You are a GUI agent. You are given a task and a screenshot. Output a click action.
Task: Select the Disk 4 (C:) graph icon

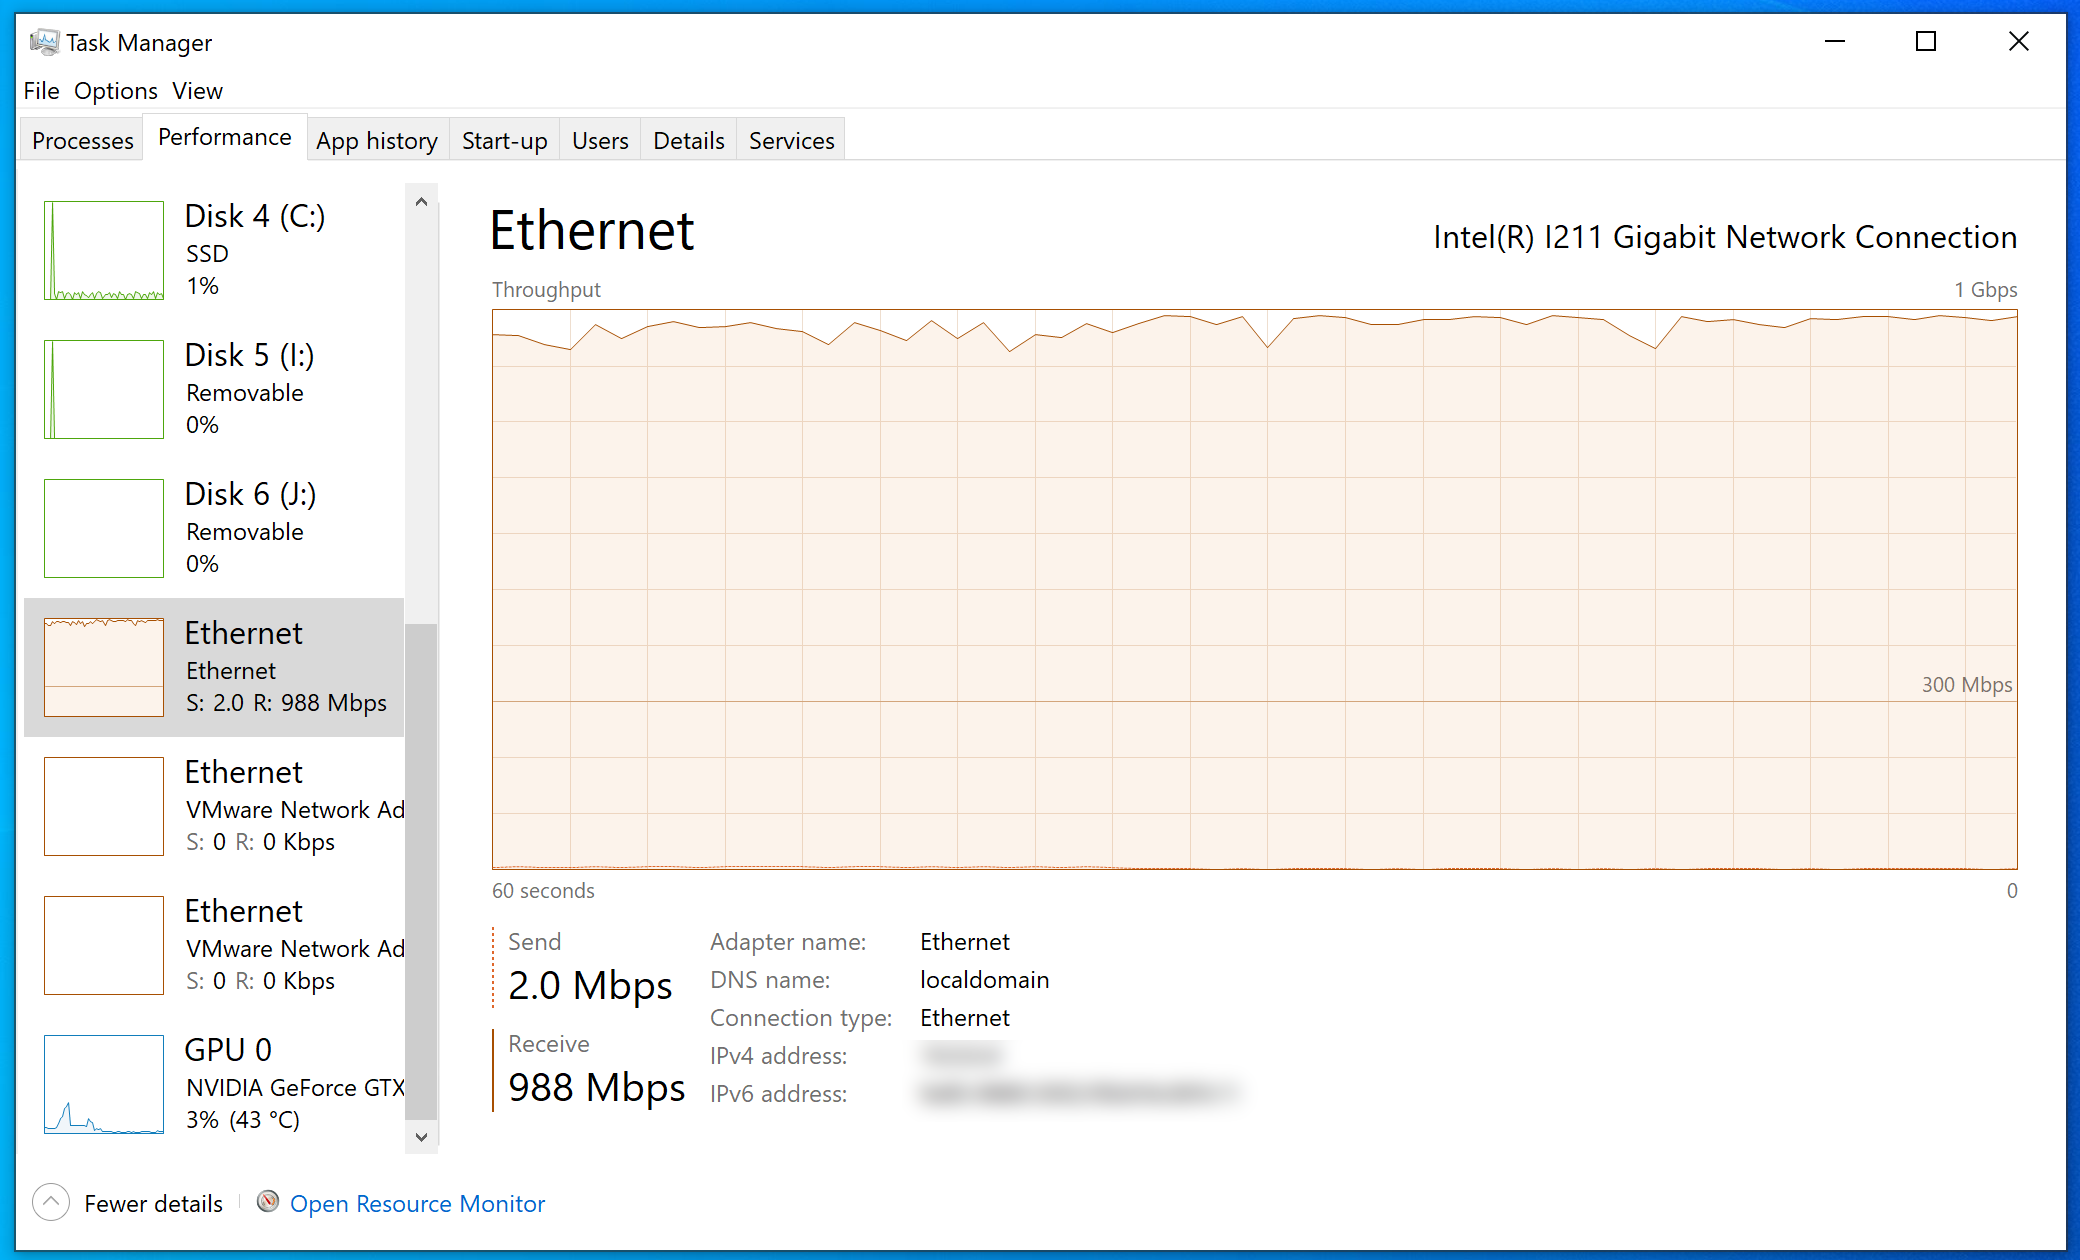coord(102,250)
